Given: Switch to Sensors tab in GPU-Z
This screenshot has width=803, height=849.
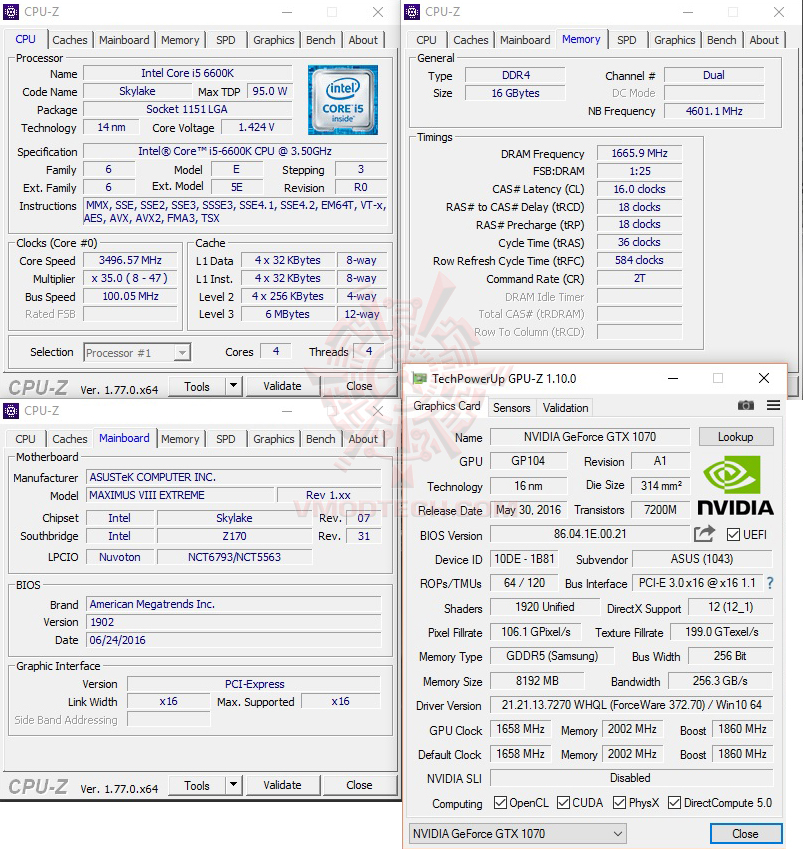Looking at the screenshot, I should click(x=511, y=408).
